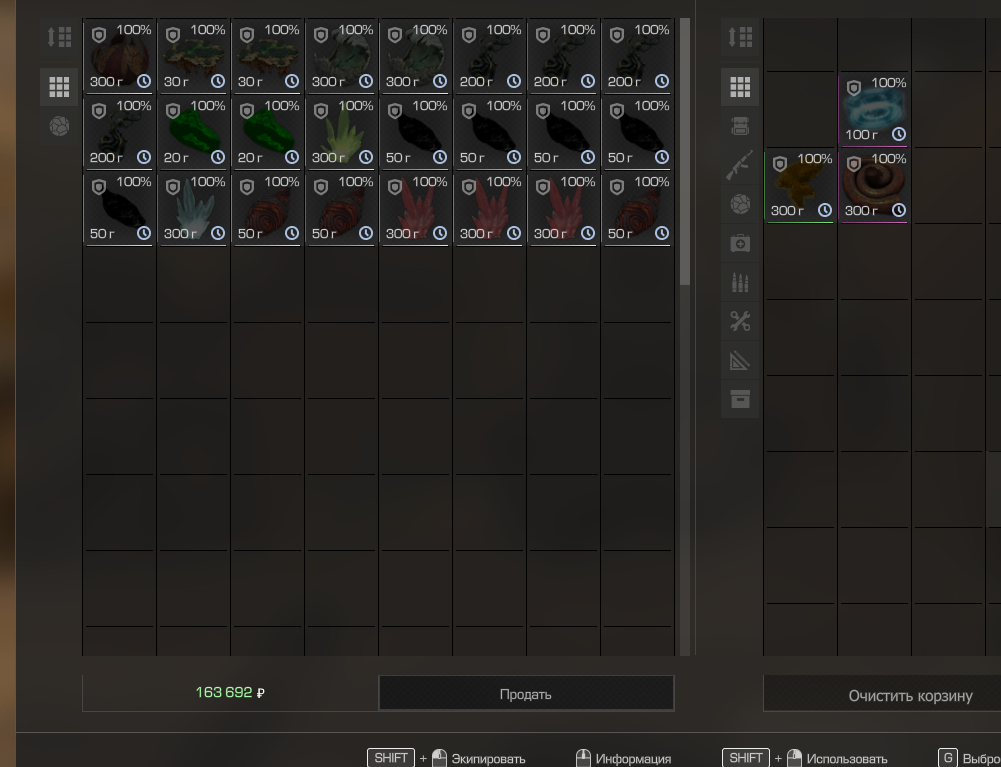
Task: Select the light green spiky 300 г artifact
Action: [342, 133]
